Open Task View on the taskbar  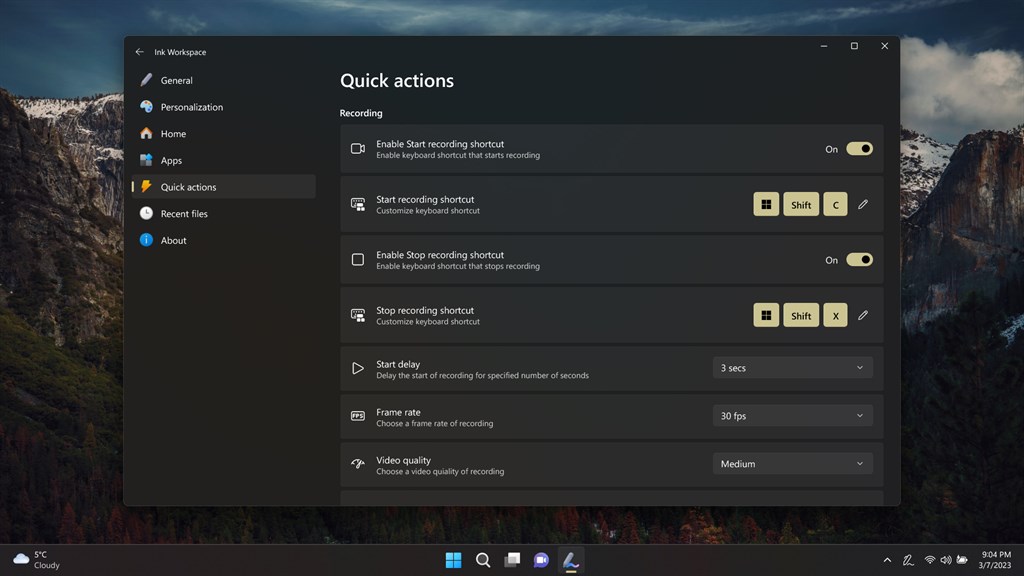(512, 560)
